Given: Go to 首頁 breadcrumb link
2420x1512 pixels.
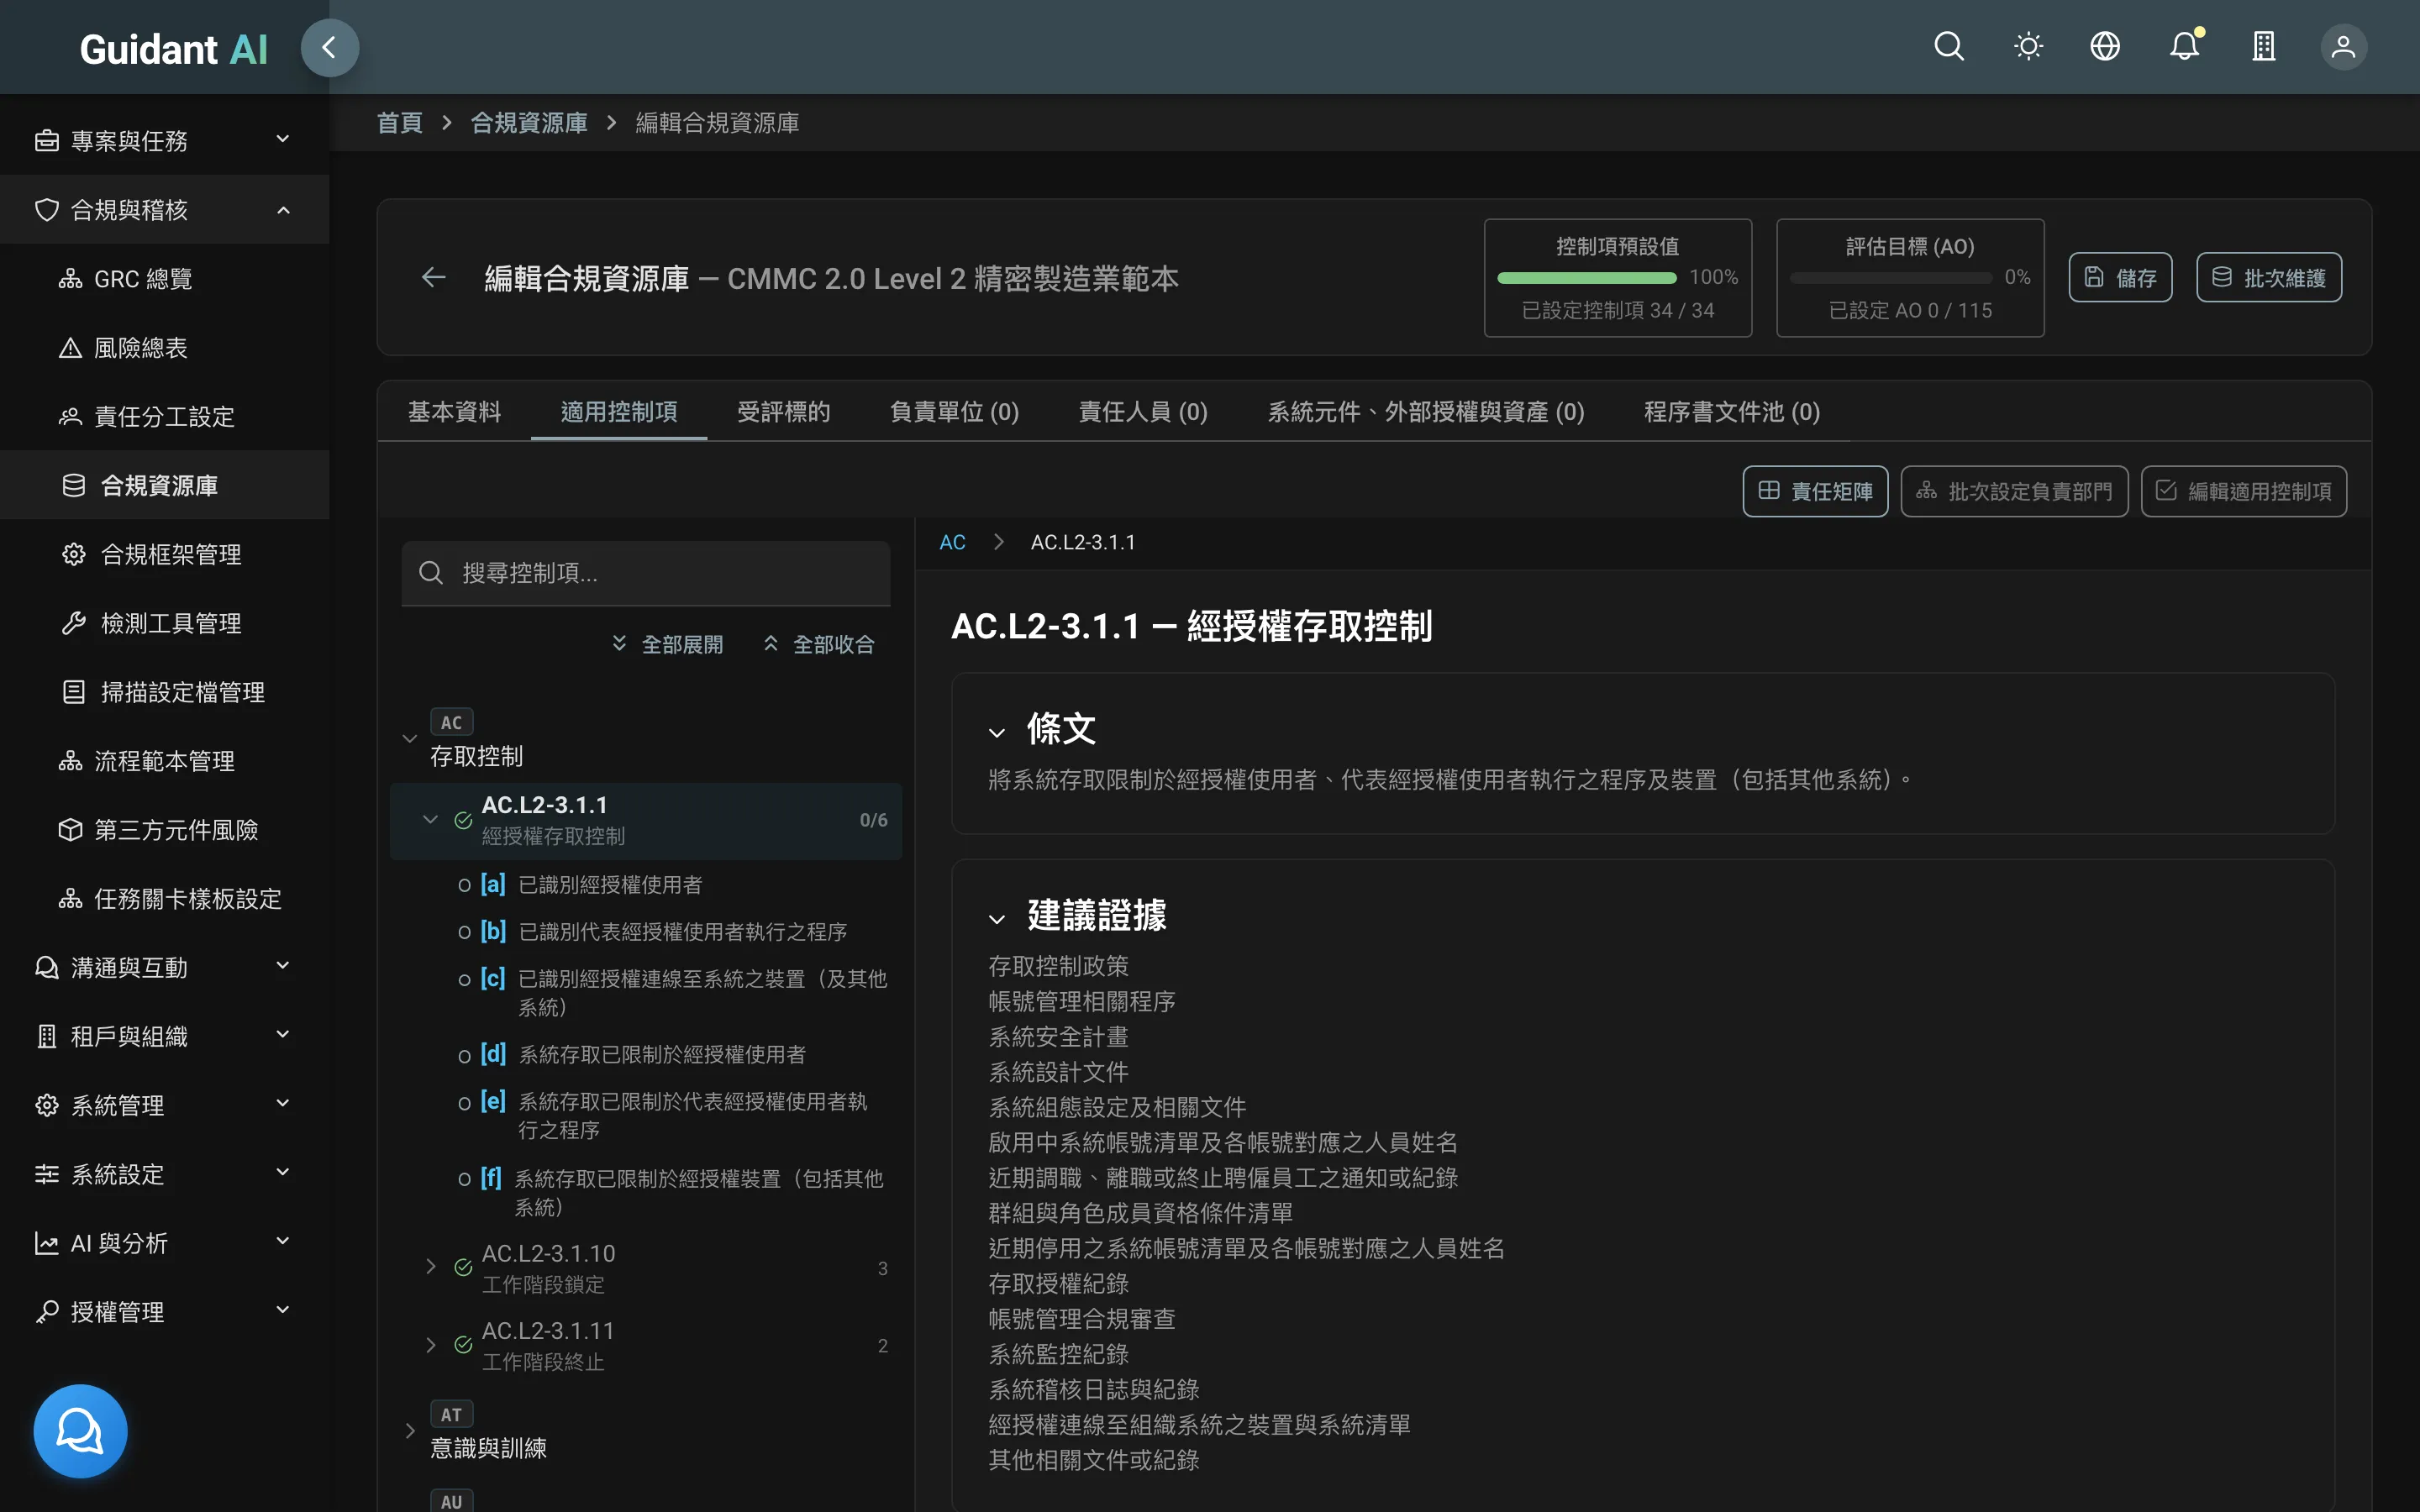Looking at the screenshot, I should [x=399, y=123].
